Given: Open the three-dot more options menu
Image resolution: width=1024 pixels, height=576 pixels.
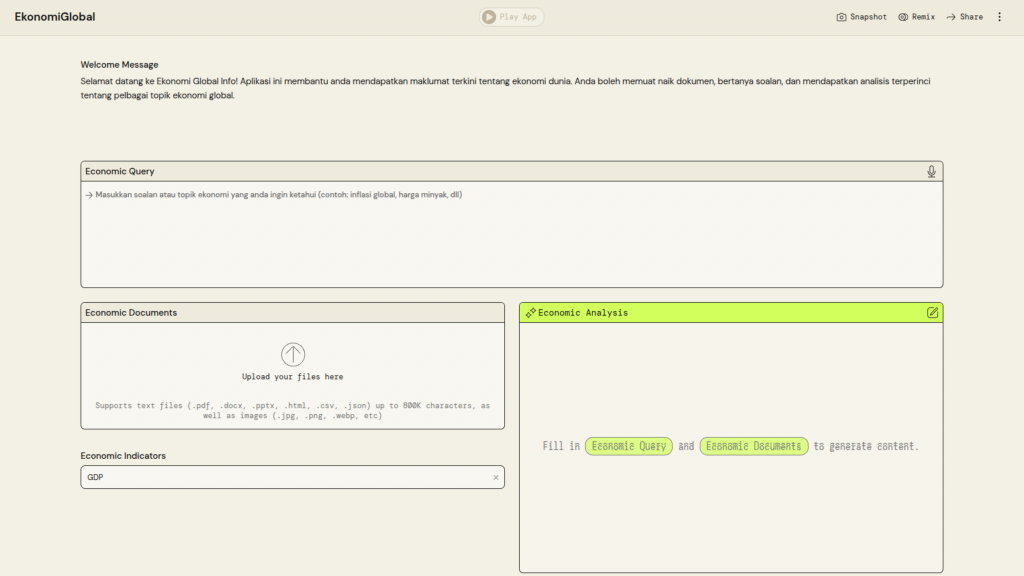Looking at the screenshot, I should [999, 17].
